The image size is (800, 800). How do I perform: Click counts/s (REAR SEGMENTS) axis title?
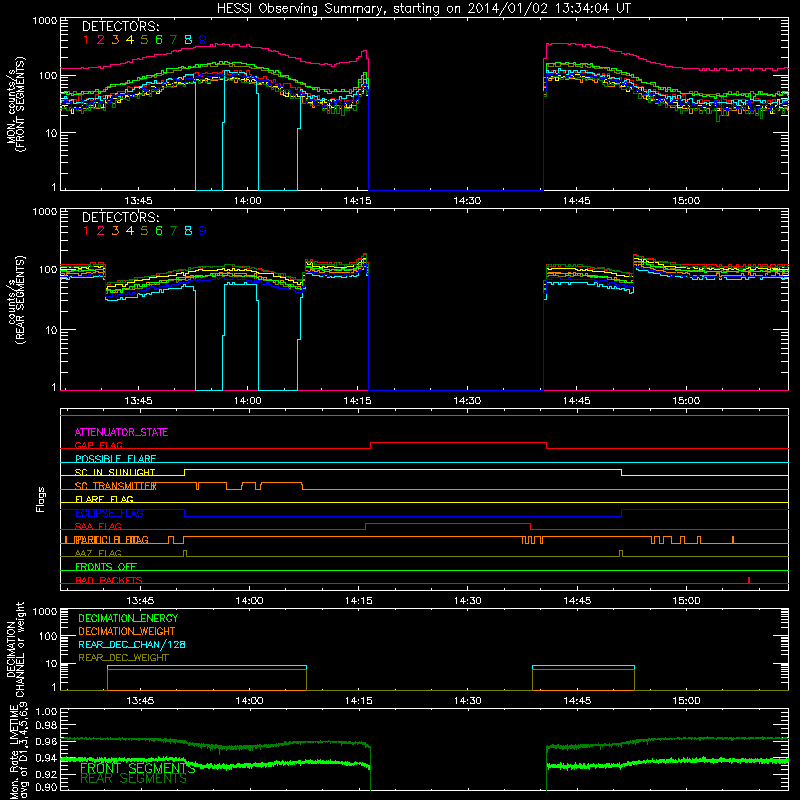tap(15, 300)
